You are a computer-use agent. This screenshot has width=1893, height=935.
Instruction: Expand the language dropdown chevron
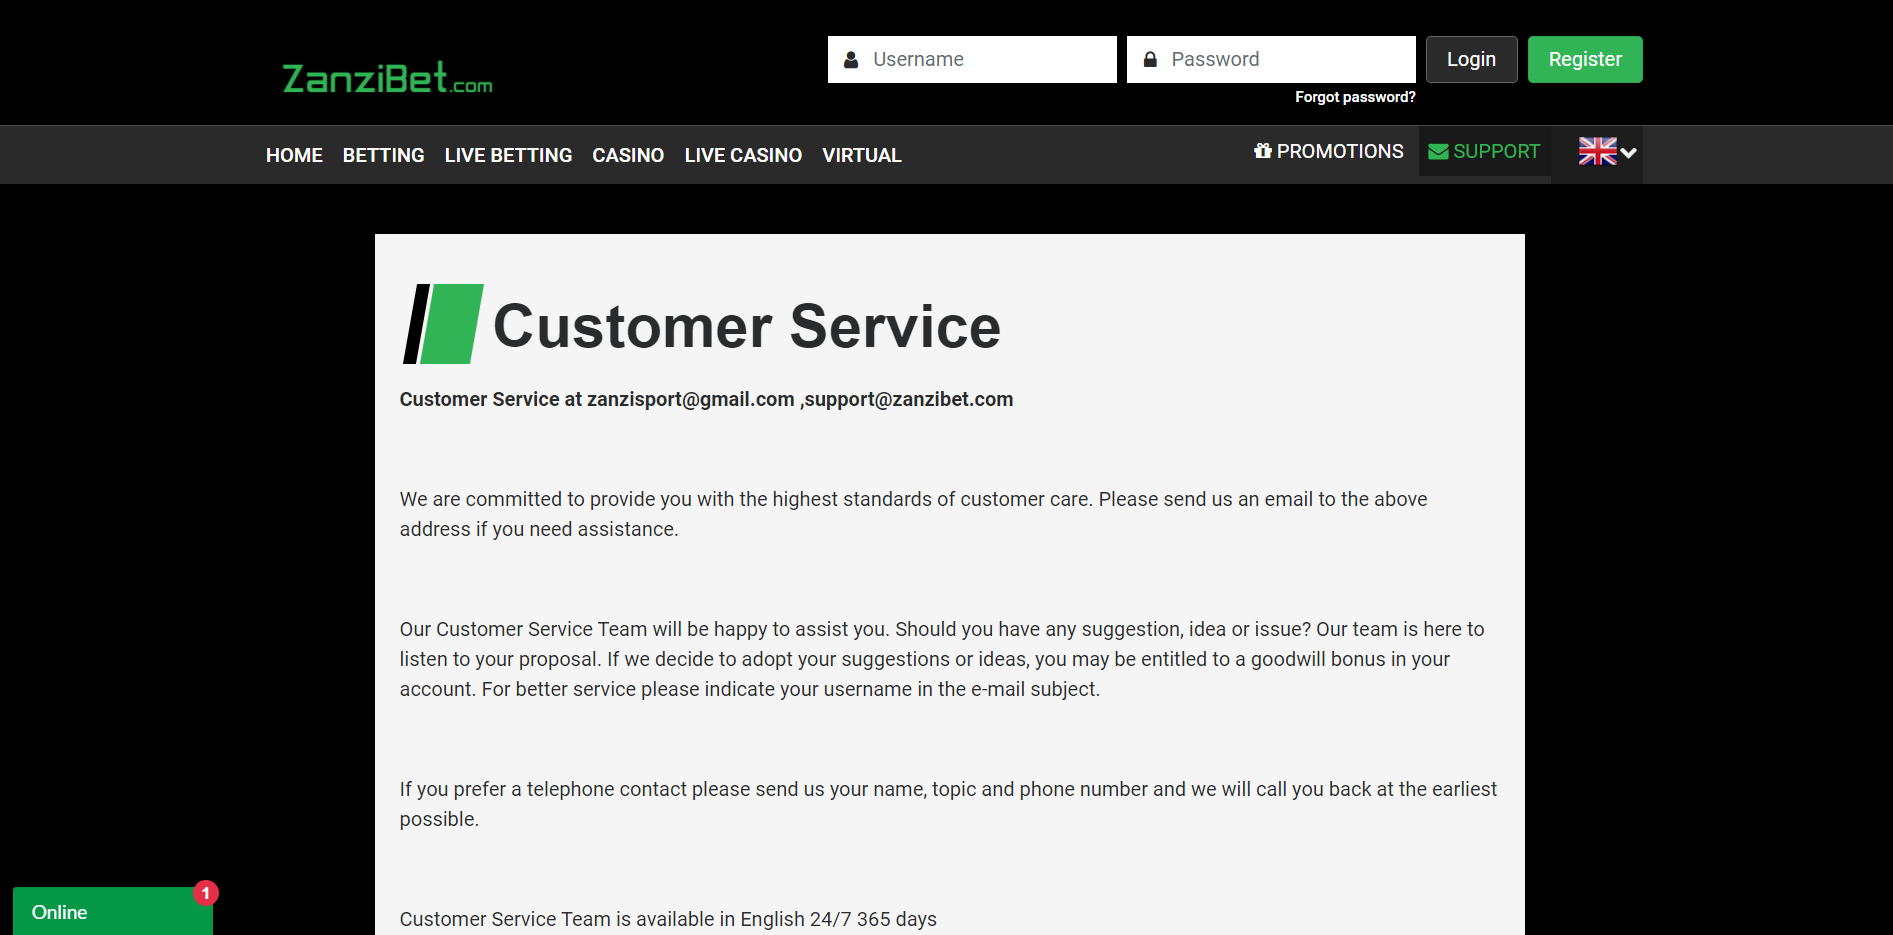pos(1629,153)
